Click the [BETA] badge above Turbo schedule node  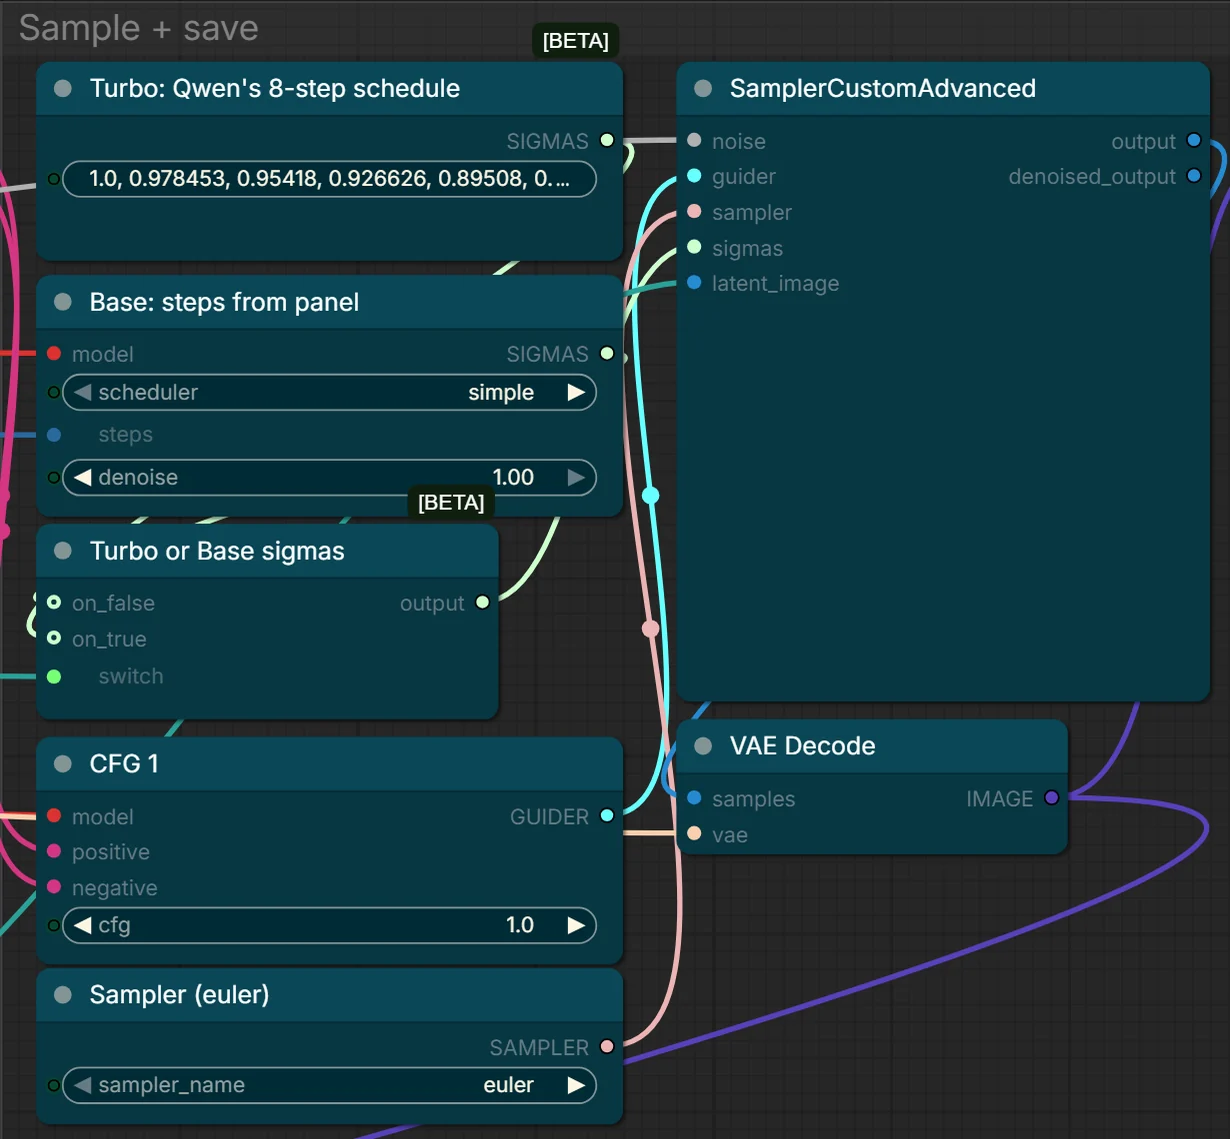click(x=575, y=41)
